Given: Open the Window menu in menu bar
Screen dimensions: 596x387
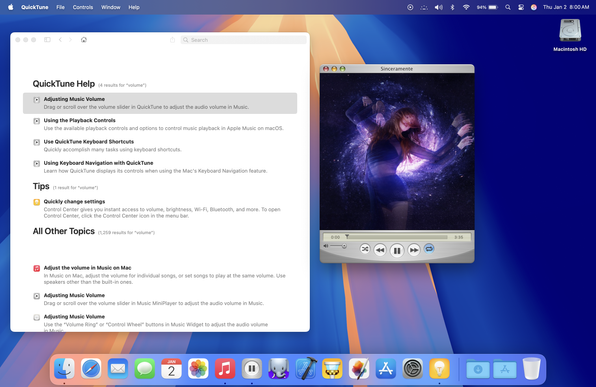Looking at the screenshot, I should tap(111, 7).
